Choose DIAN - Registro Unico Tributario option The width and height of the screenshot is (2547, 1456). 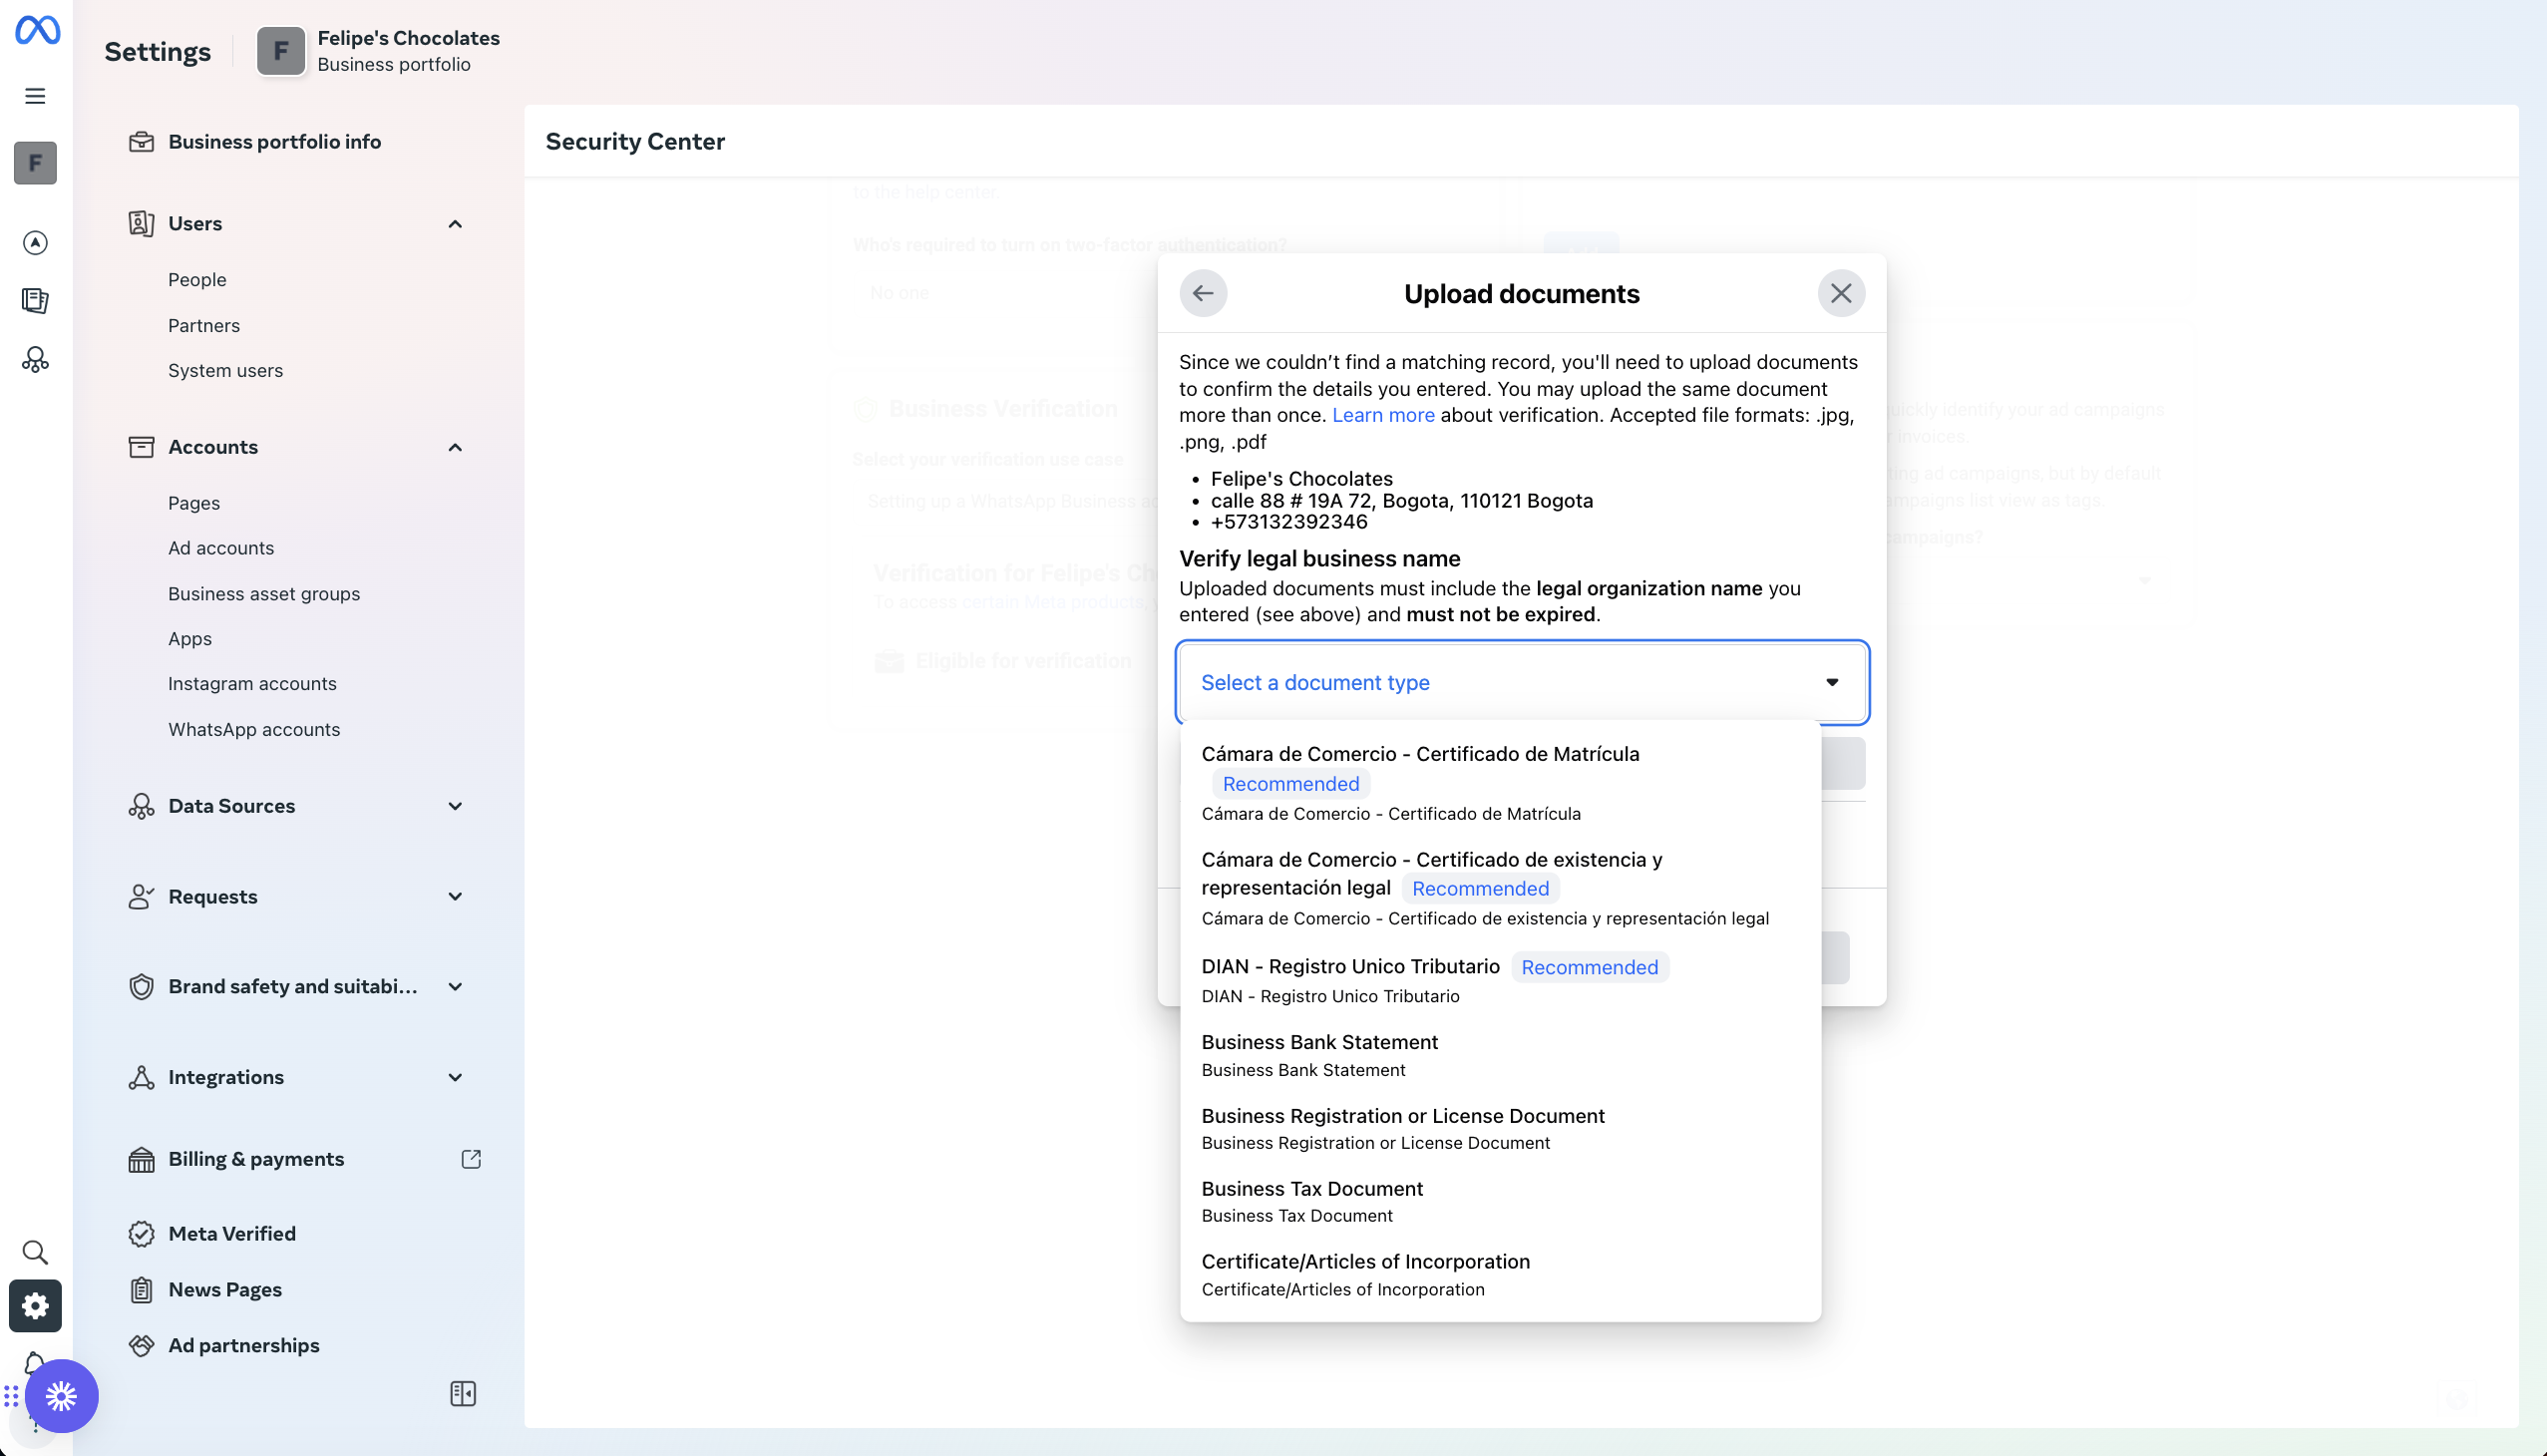coord(1500,980)
